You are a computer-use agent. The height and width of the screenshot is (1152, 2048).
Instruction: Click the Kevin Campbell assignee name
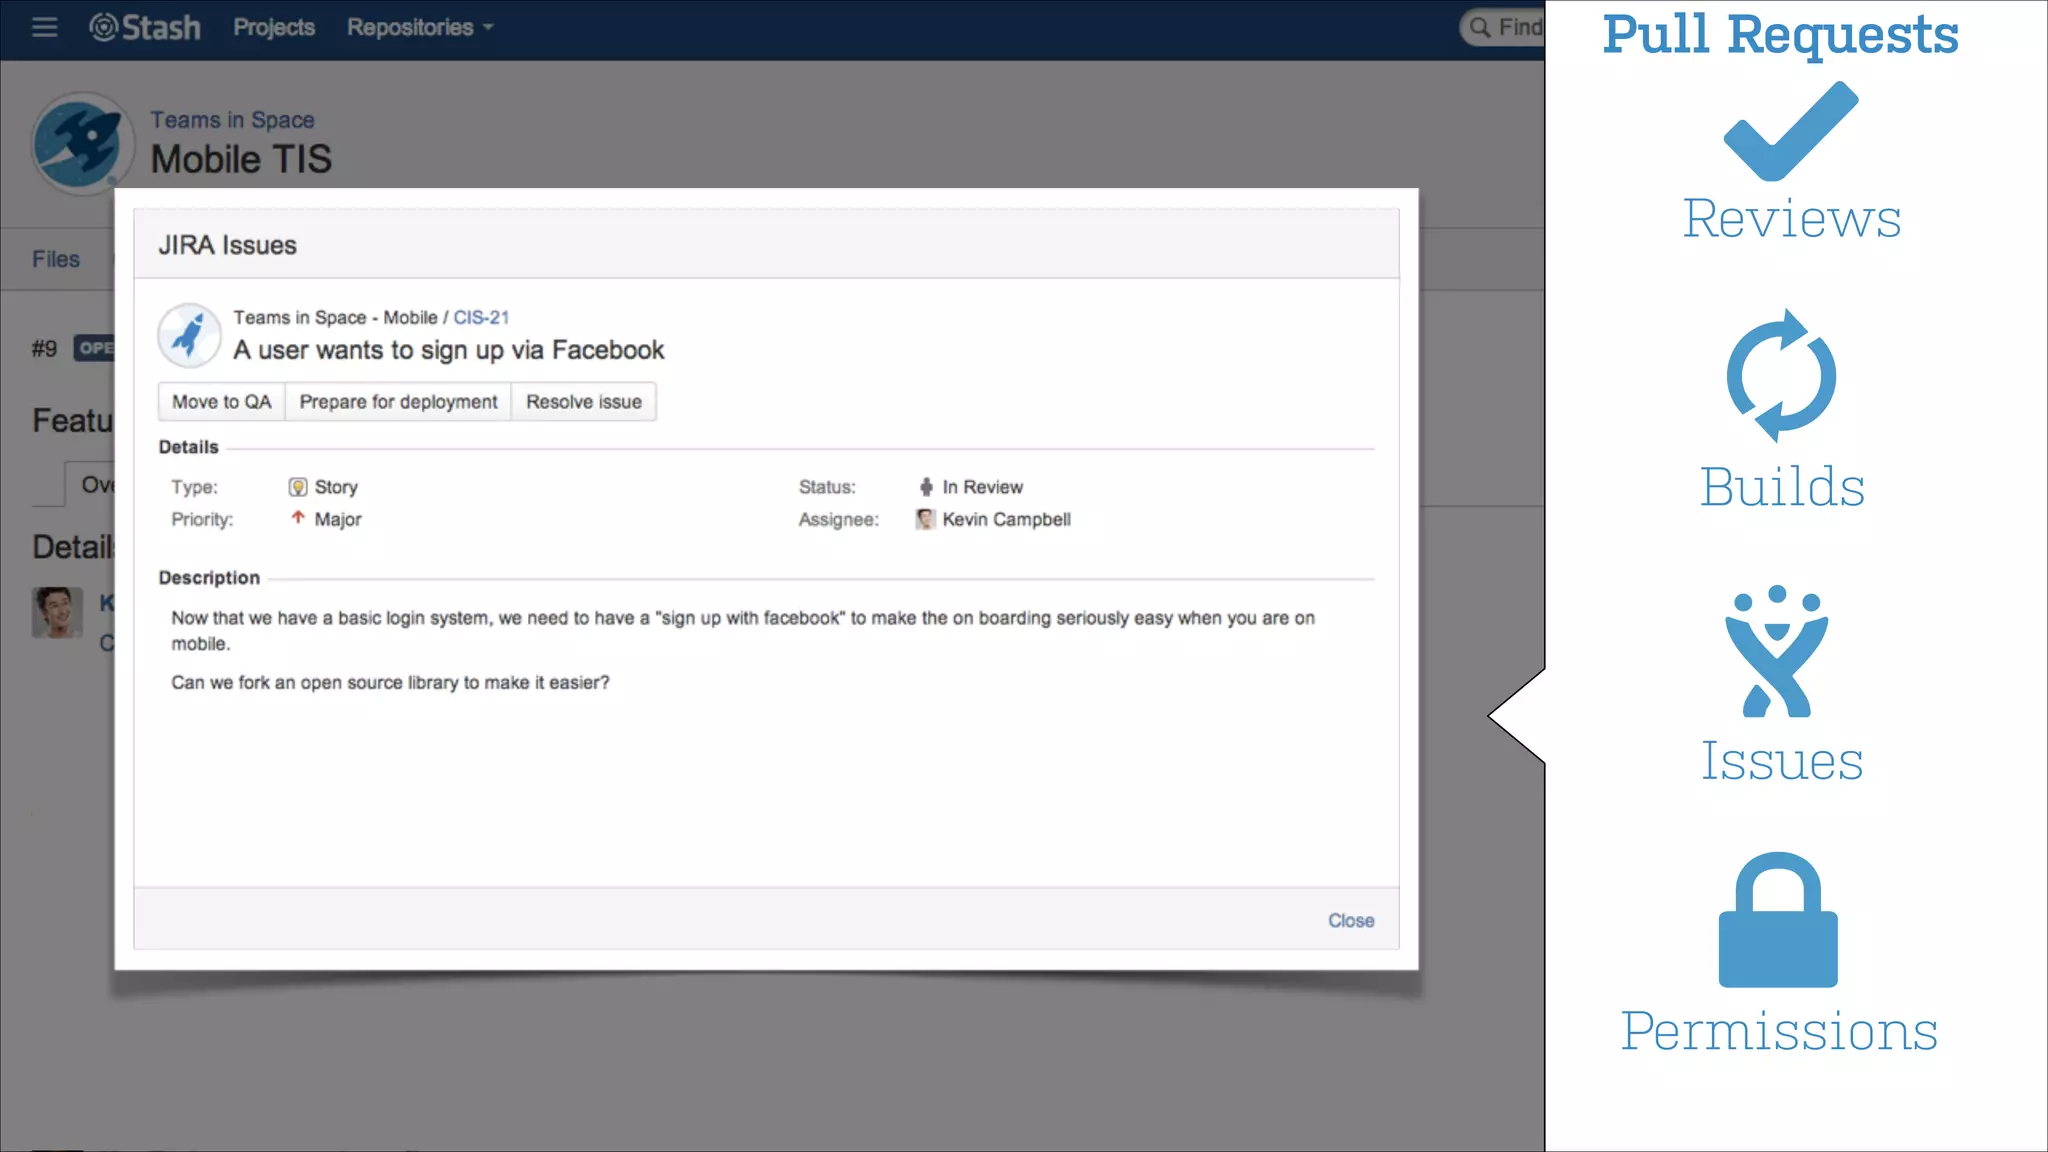[1006, 519]
